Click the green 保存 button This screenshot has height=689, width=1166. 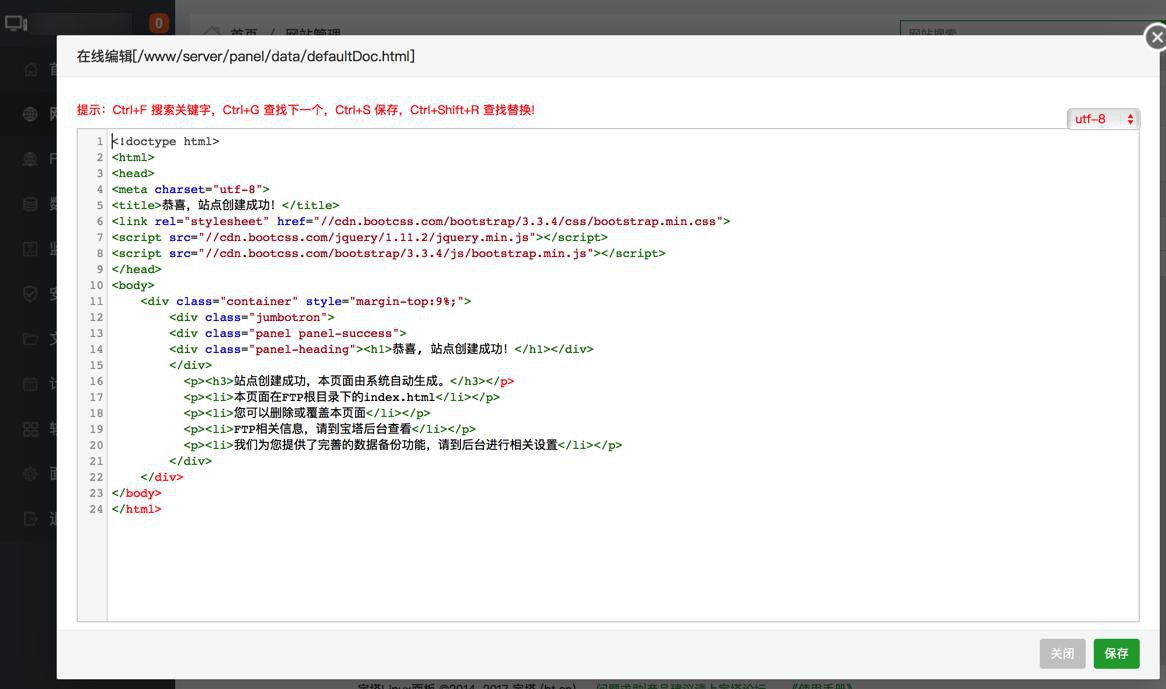pyautogui.click(x=1116, y=653)
